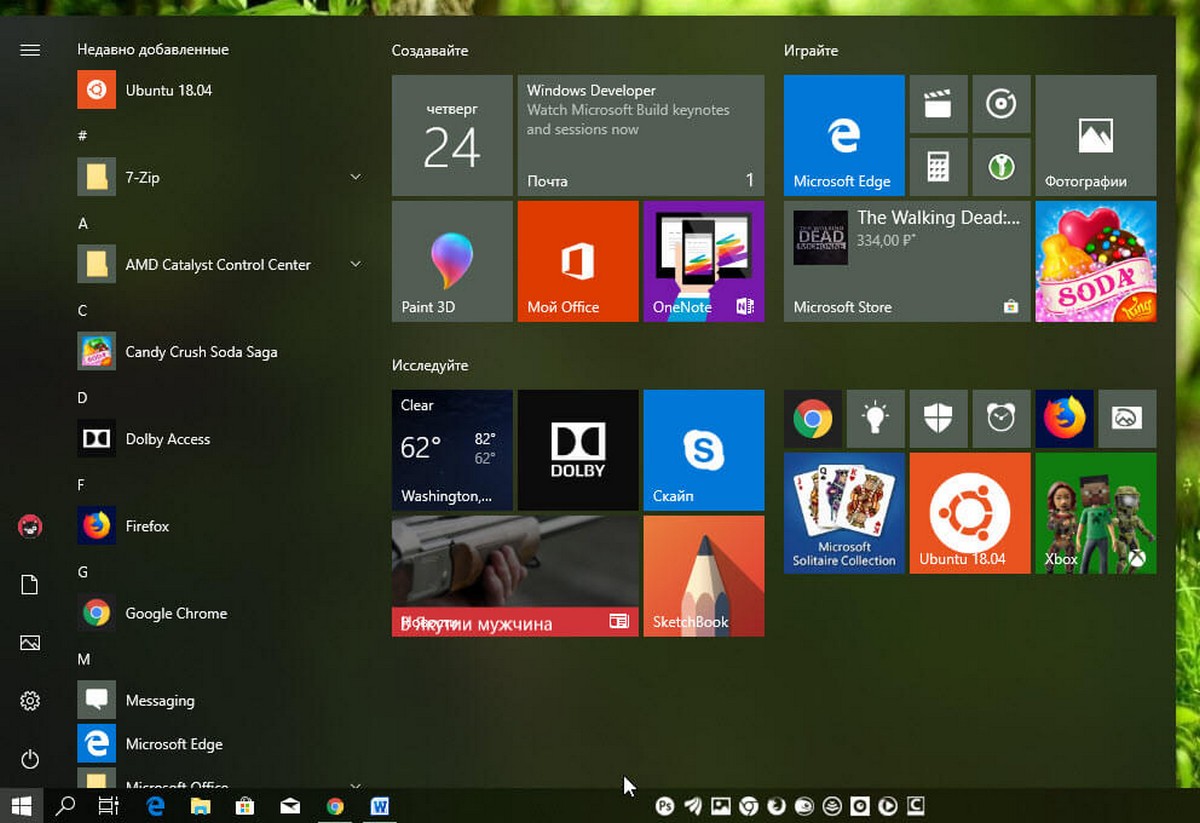1200x823 pixels.
Task: Open the user account avatar
Action: pyautogui.click(x=30, y=526)
